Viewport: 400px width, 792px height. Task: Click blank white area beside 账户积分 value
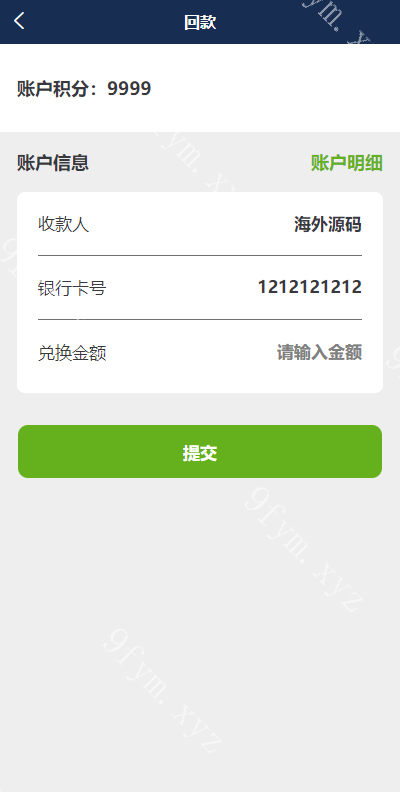(x=273, y=88)
